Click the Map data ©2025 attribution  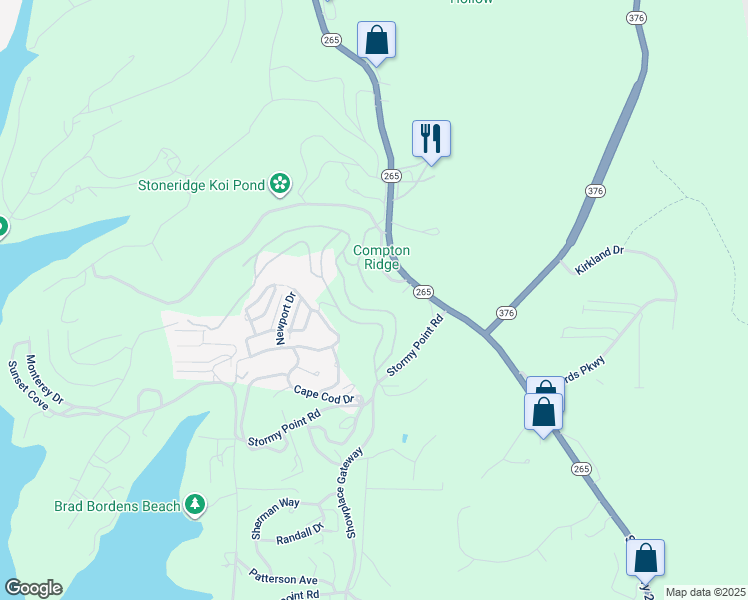point(706,592)
